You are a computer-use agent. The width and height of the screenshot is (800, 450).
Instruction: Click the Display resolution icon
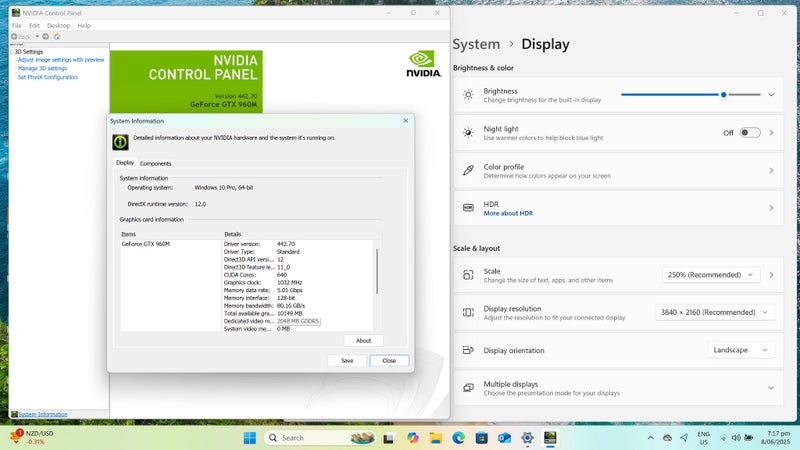468,312
